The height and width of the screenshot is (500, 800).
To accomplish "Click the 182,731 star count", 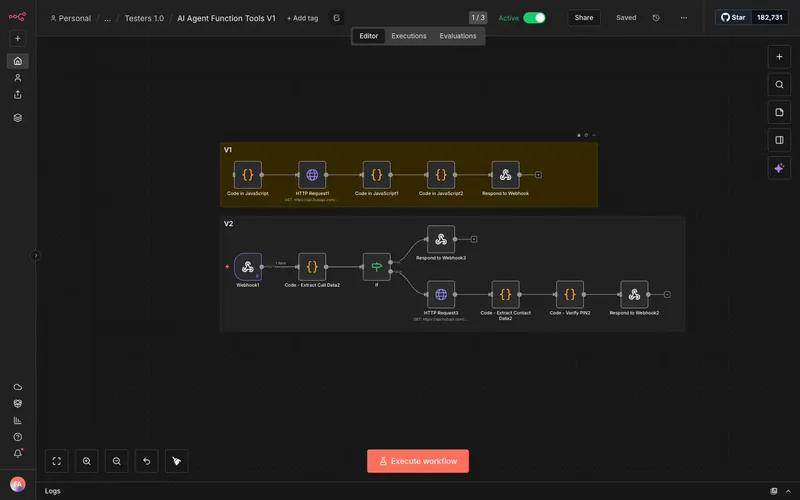I will pos(769,17).
